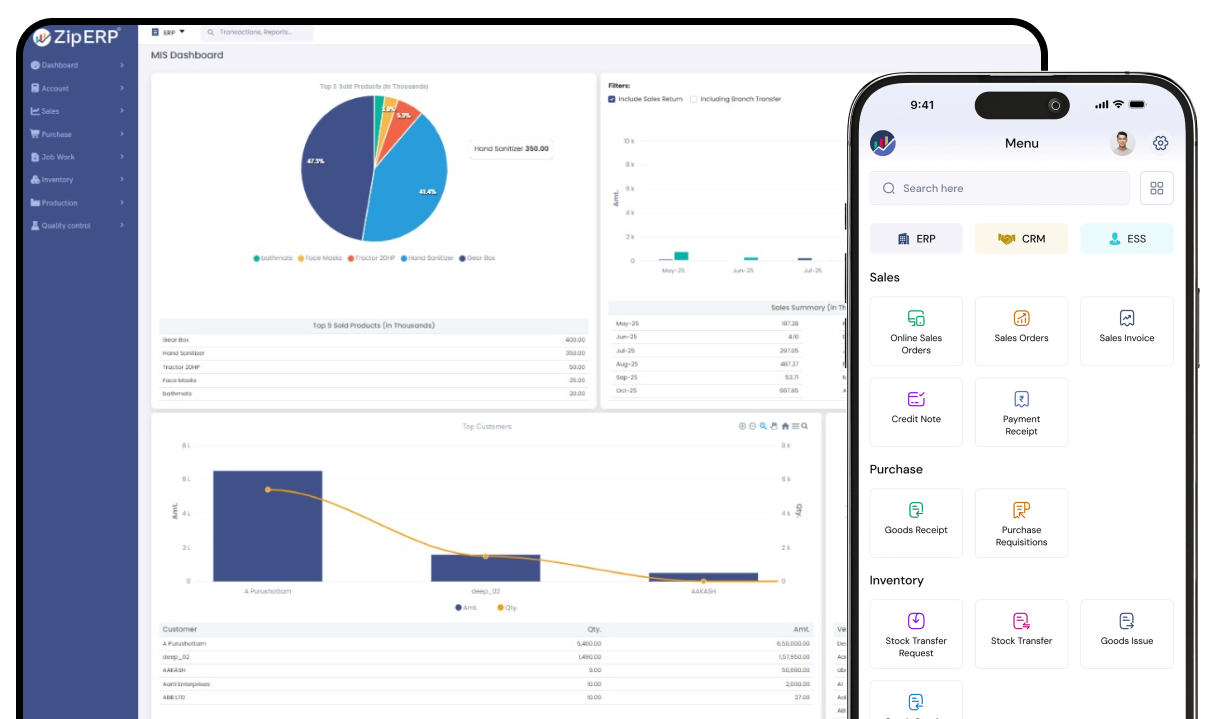
Task: Toggle Qty. series legend in Top Customers
Action: pyautogui.click(x=508, y=607)
